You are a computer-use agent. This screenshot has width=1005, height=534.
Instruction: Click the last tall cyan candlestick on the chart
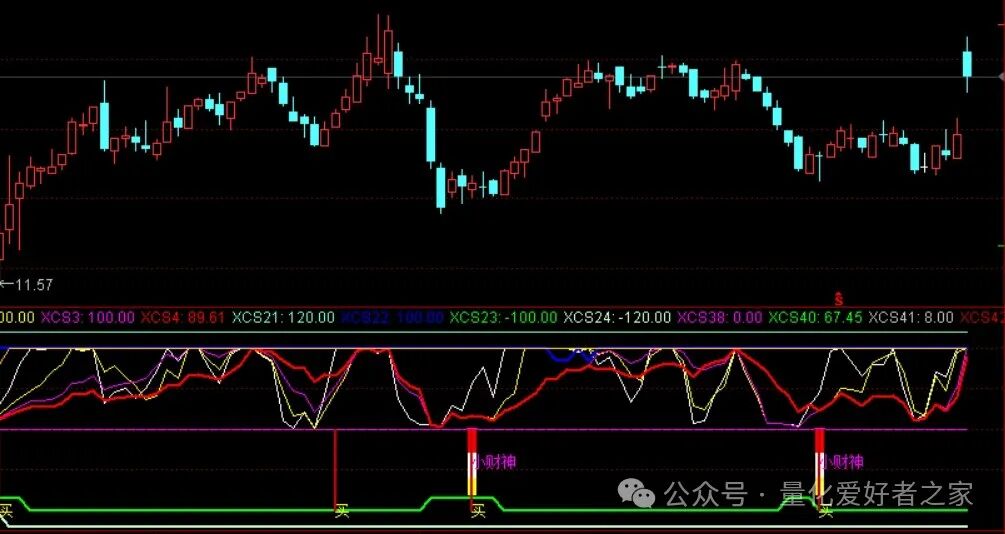[x=967, y=64]
